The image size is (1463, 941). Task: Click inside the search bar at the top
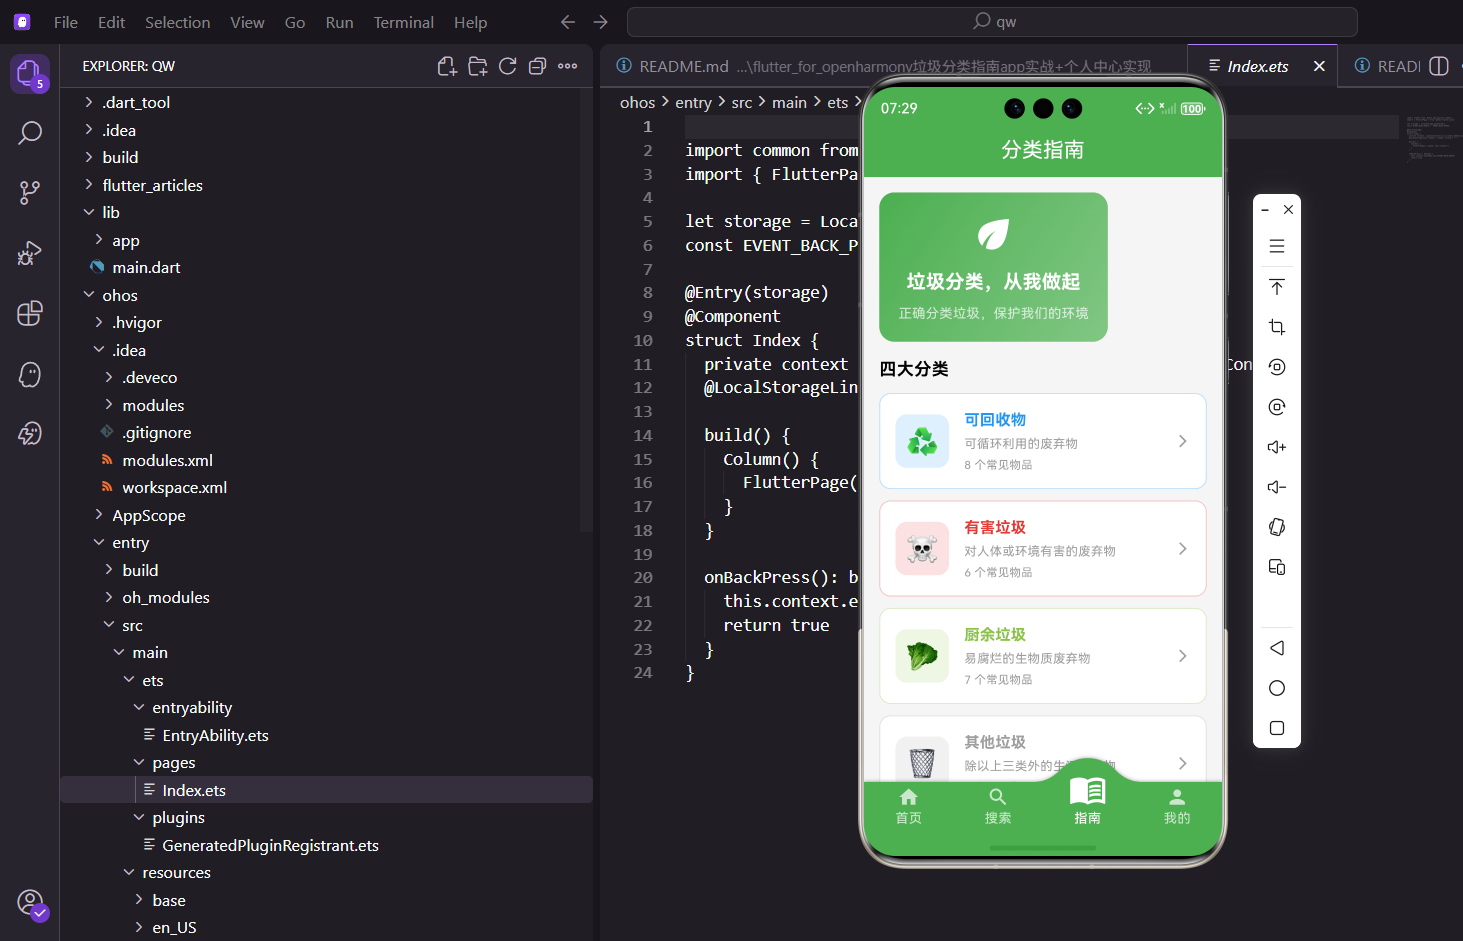992,21
